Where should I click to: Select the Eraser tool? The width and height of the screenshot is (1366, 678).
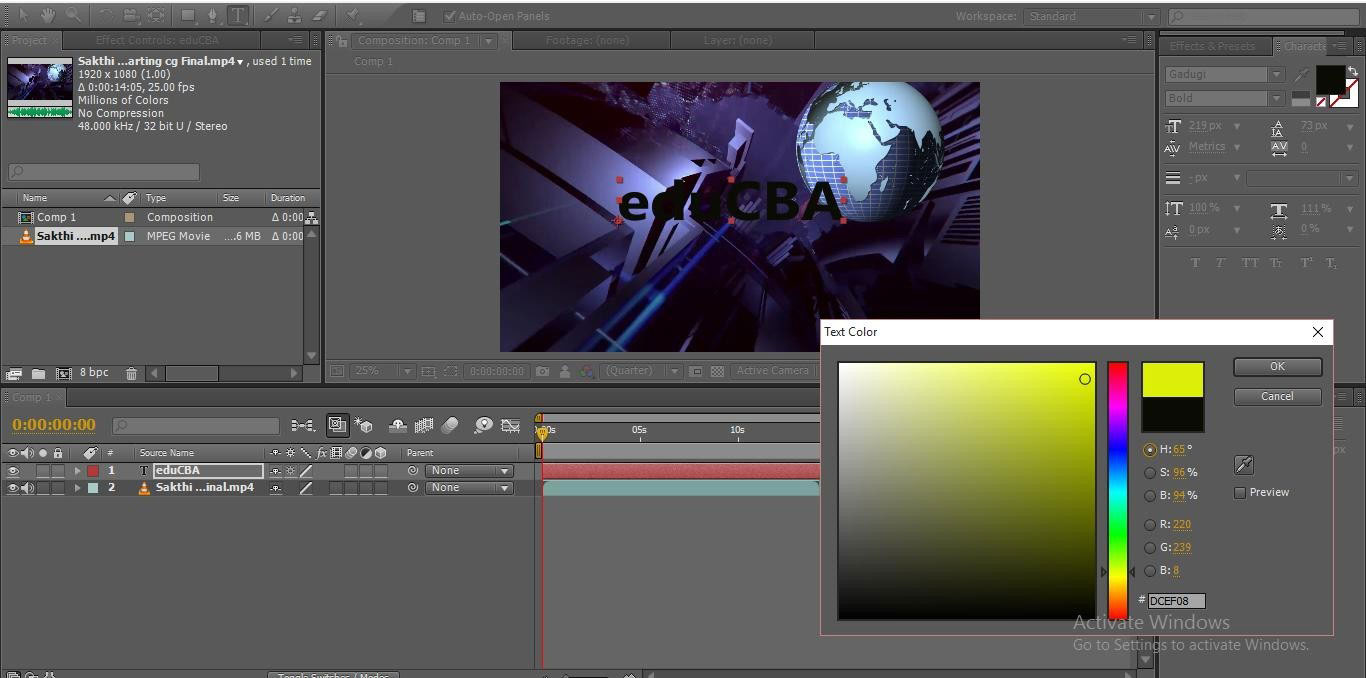click(x=319, y=16)
